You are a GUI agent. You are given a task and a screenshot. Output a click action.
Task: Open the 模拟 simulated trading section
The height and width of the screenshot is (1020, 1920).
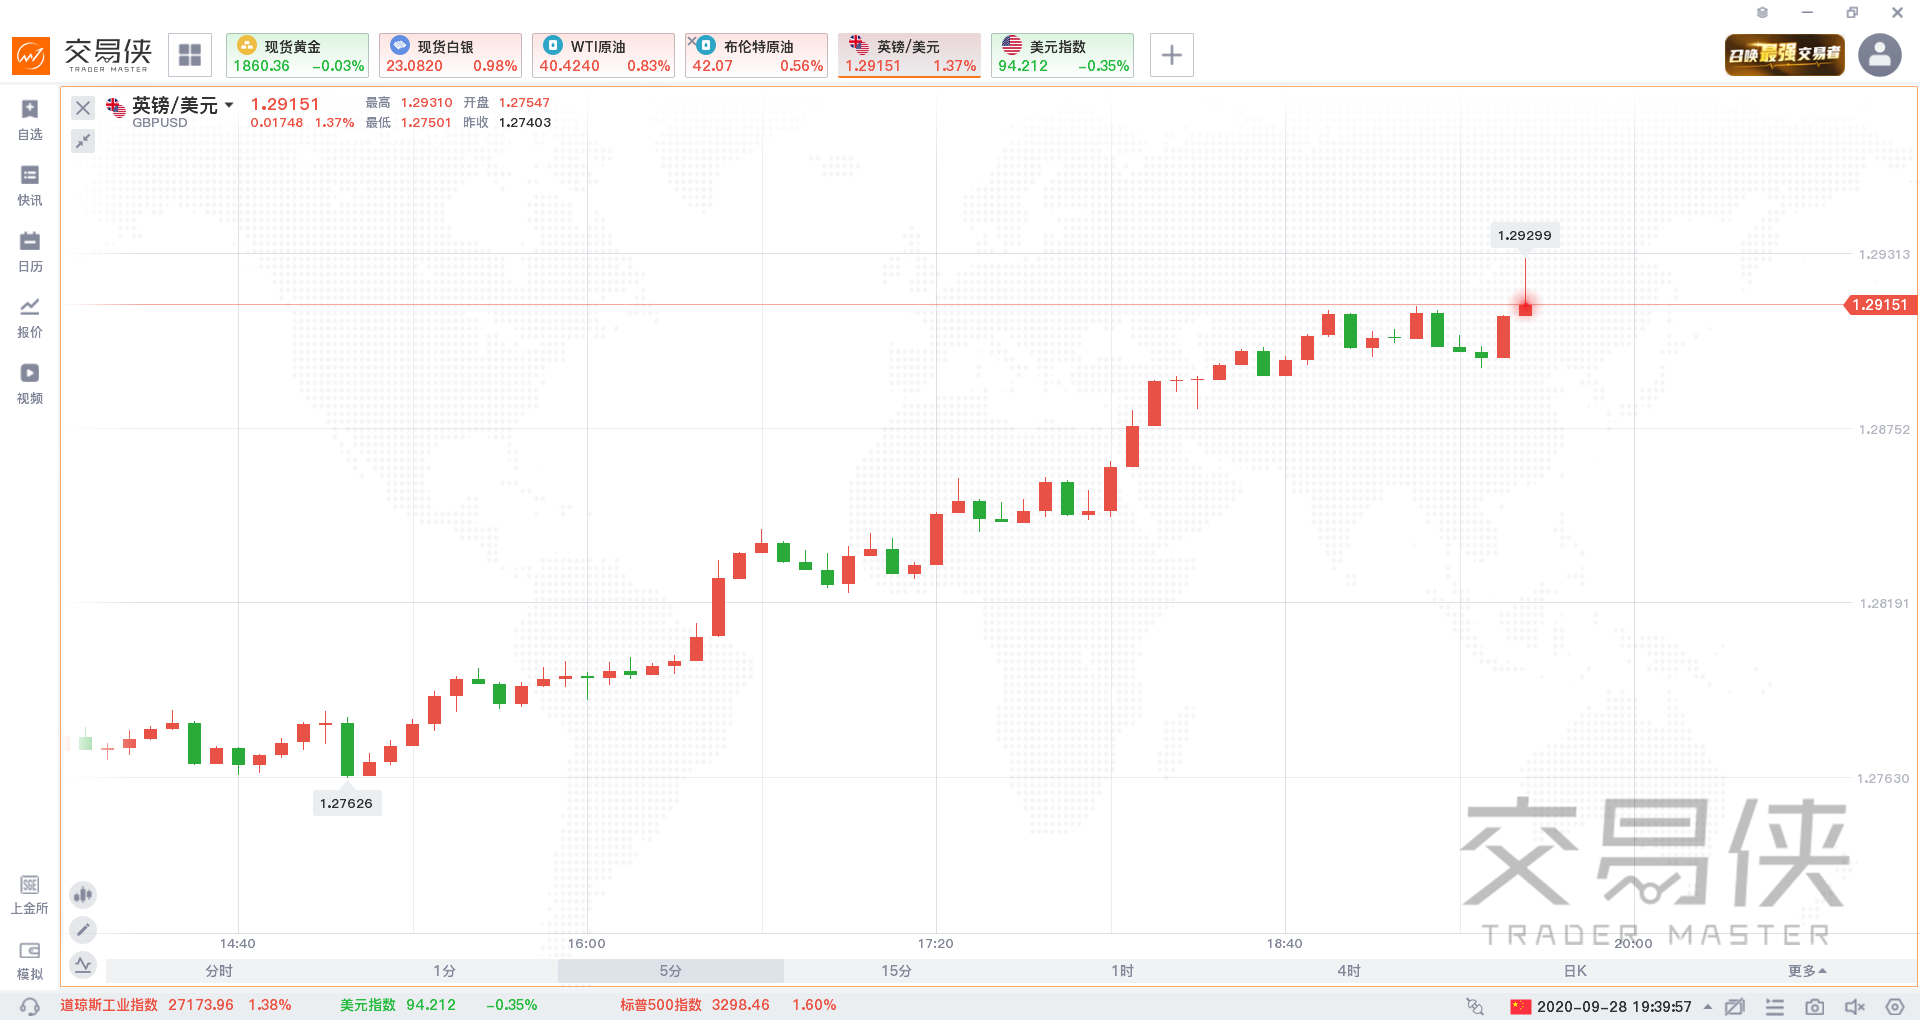pos(30,960)
